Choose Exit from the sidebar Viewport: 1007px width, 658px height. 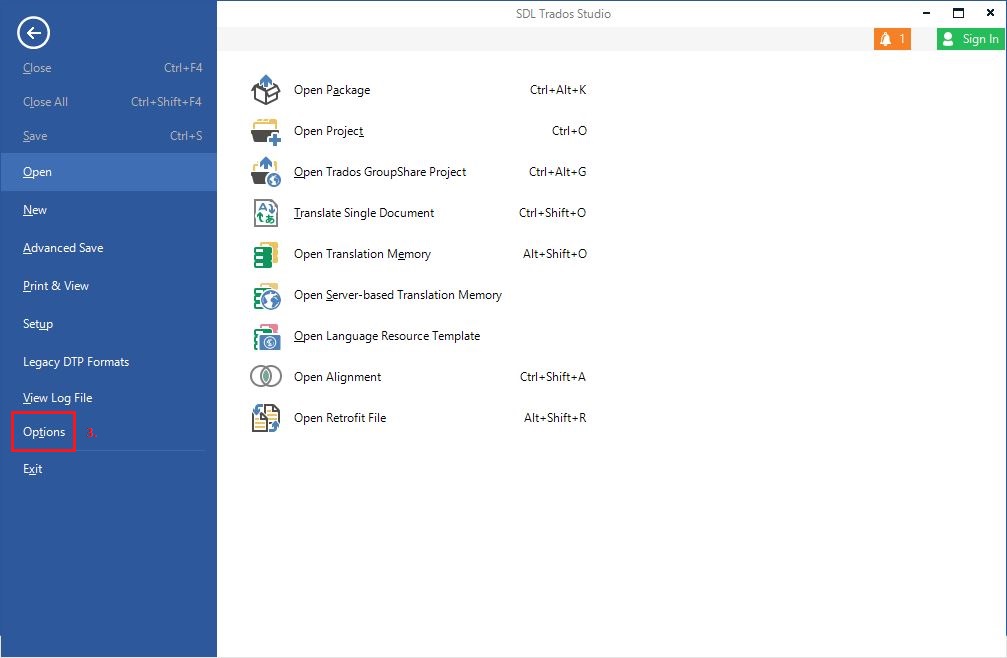[33, 469]
